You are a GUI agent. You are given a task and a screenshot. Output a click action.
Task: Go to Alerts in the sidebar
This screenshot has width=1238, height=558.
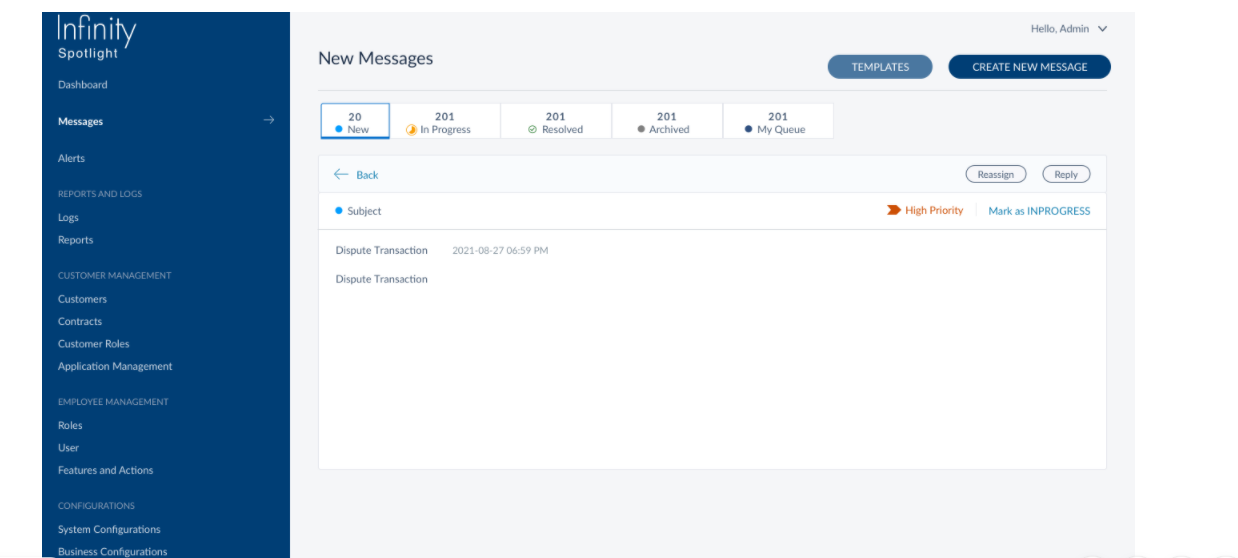point(71,158)
